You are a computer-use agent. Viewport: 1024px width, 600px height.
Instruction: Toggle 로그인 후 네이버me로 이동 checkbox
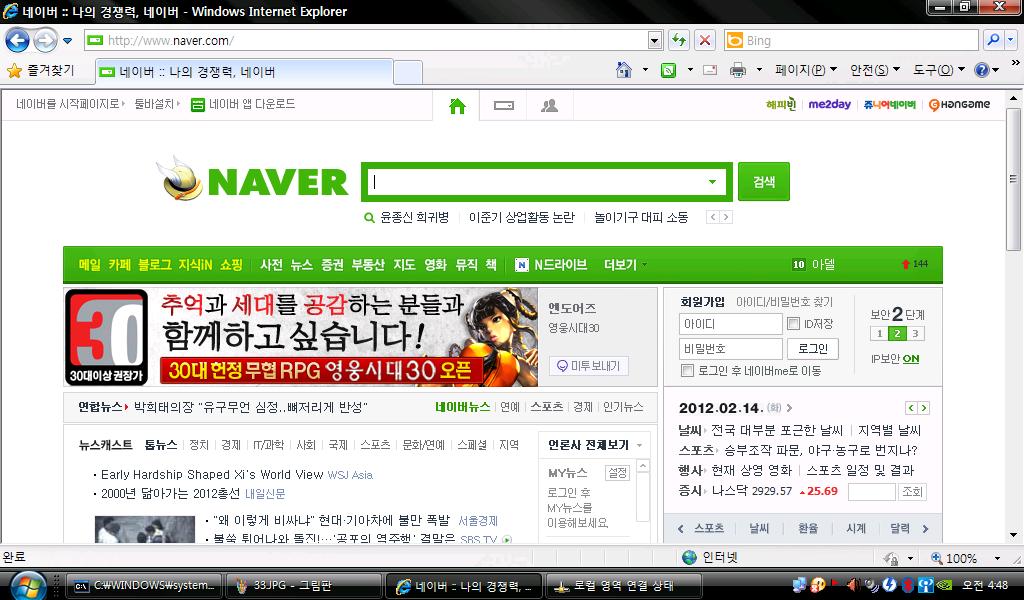(x=687, y=370)
